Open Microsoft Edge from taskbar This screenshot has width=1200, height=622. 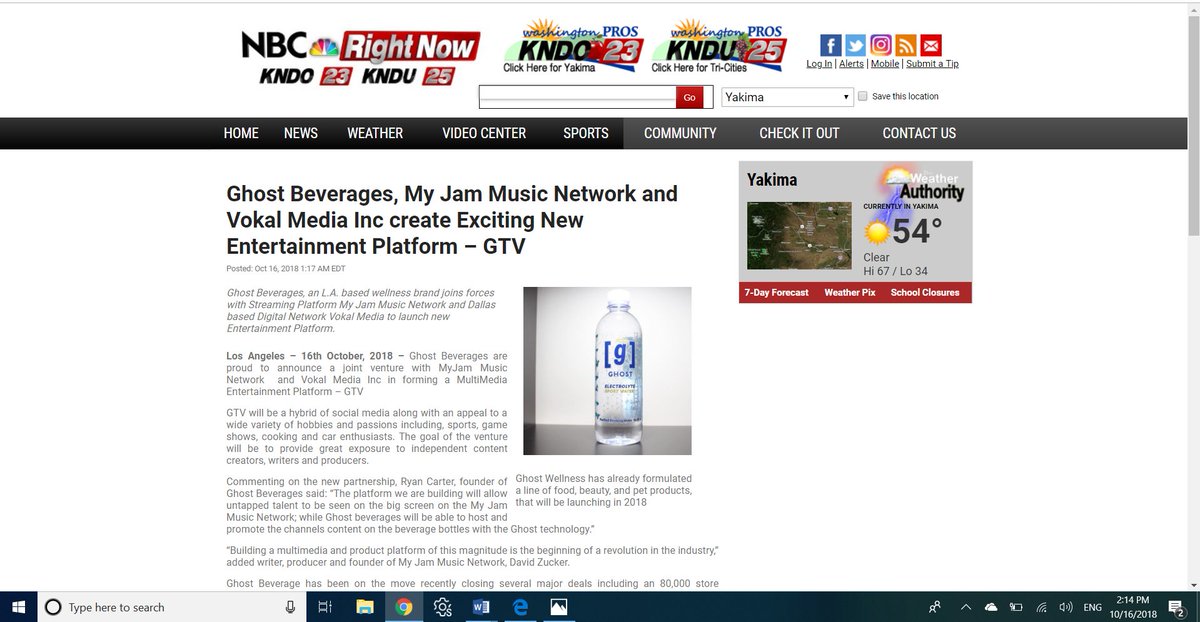520,607
